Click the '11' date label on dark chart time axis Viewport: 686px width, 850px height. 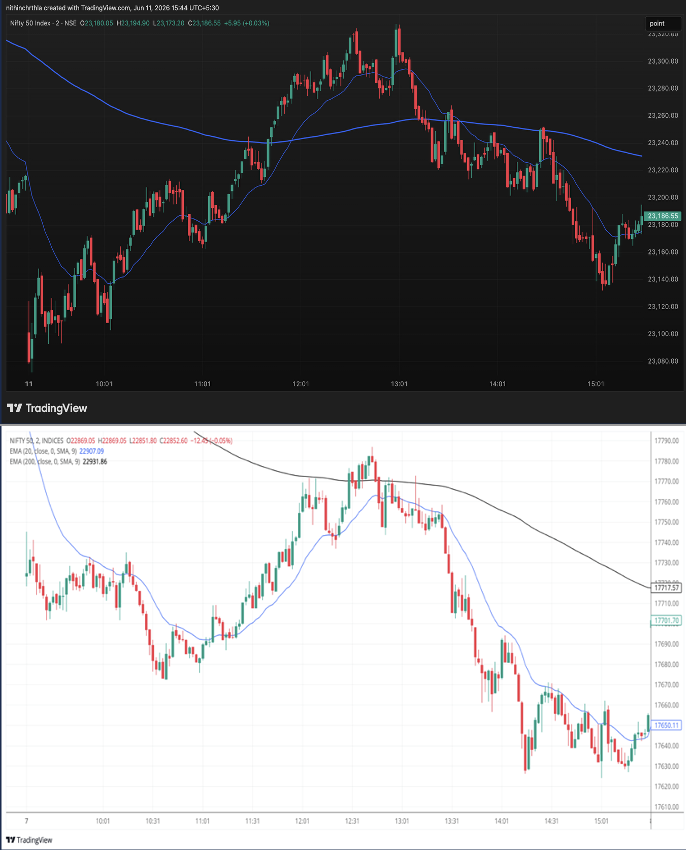29,384
